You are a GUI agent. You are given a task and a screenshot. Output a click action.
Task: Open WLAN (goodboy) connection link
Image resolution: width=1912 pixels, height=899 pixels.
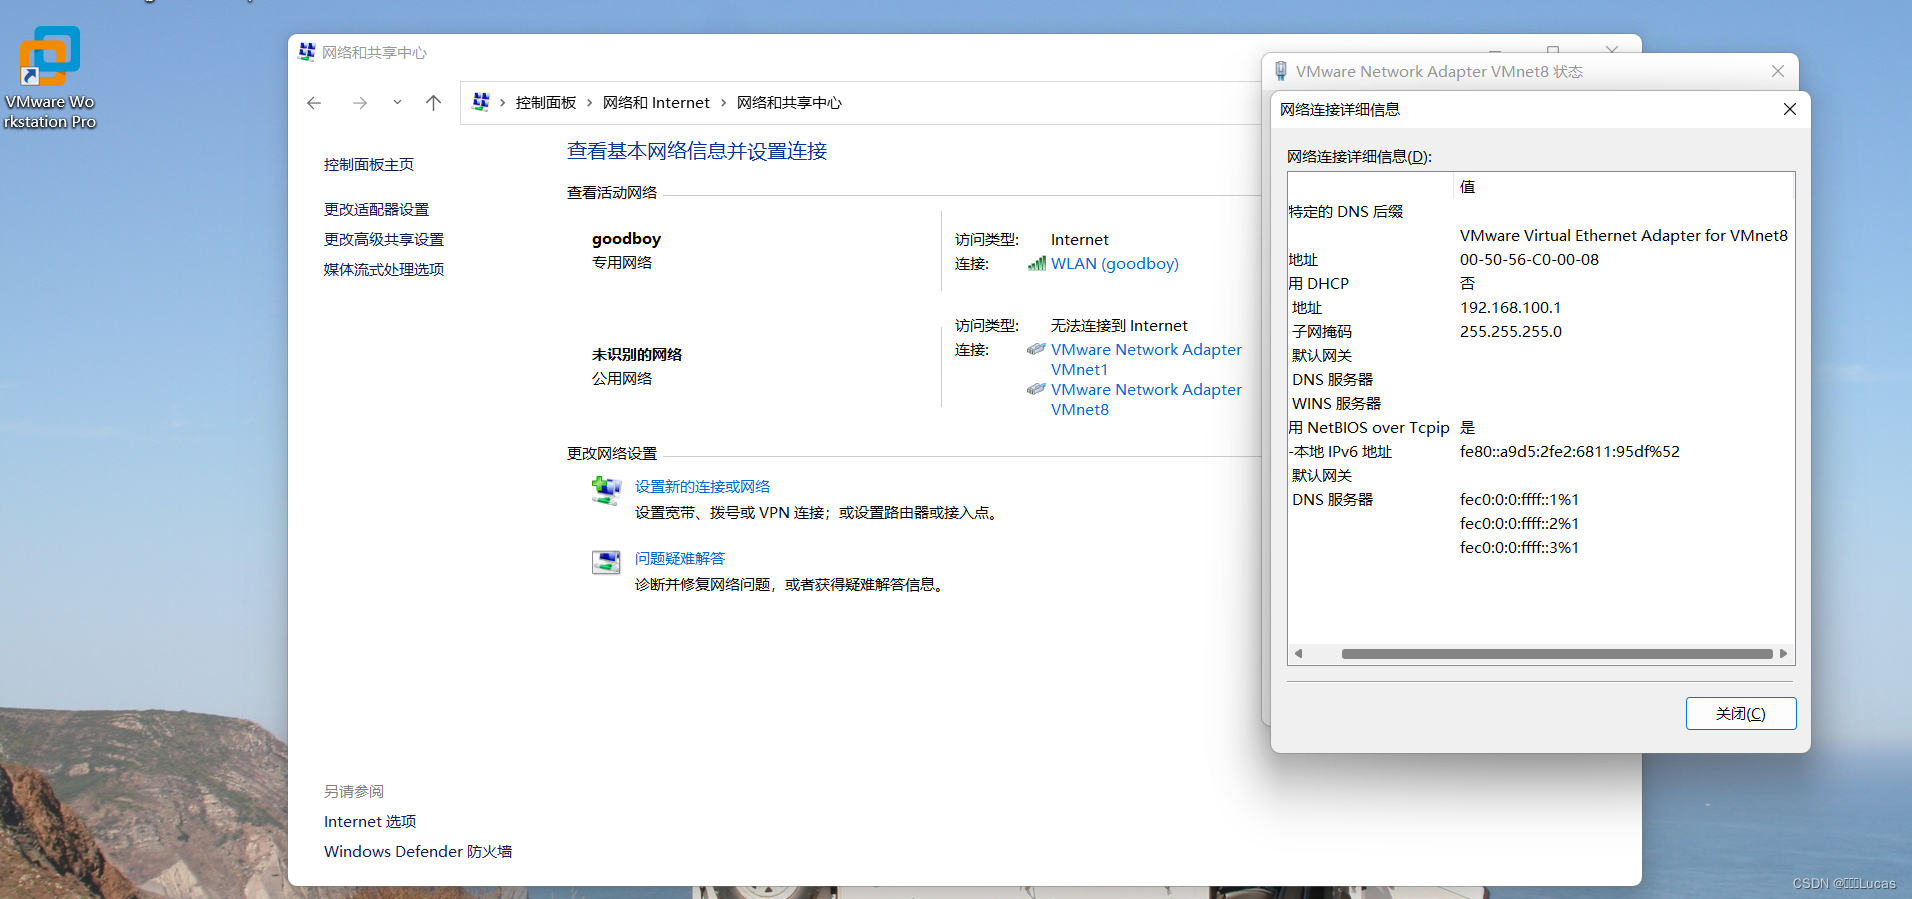[1114, 264]
